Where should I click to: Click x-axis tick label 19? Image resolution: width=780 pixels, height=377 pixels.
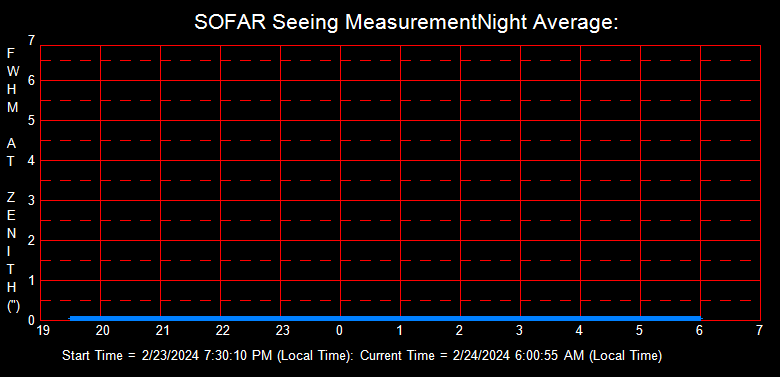(x=43, y=331)
